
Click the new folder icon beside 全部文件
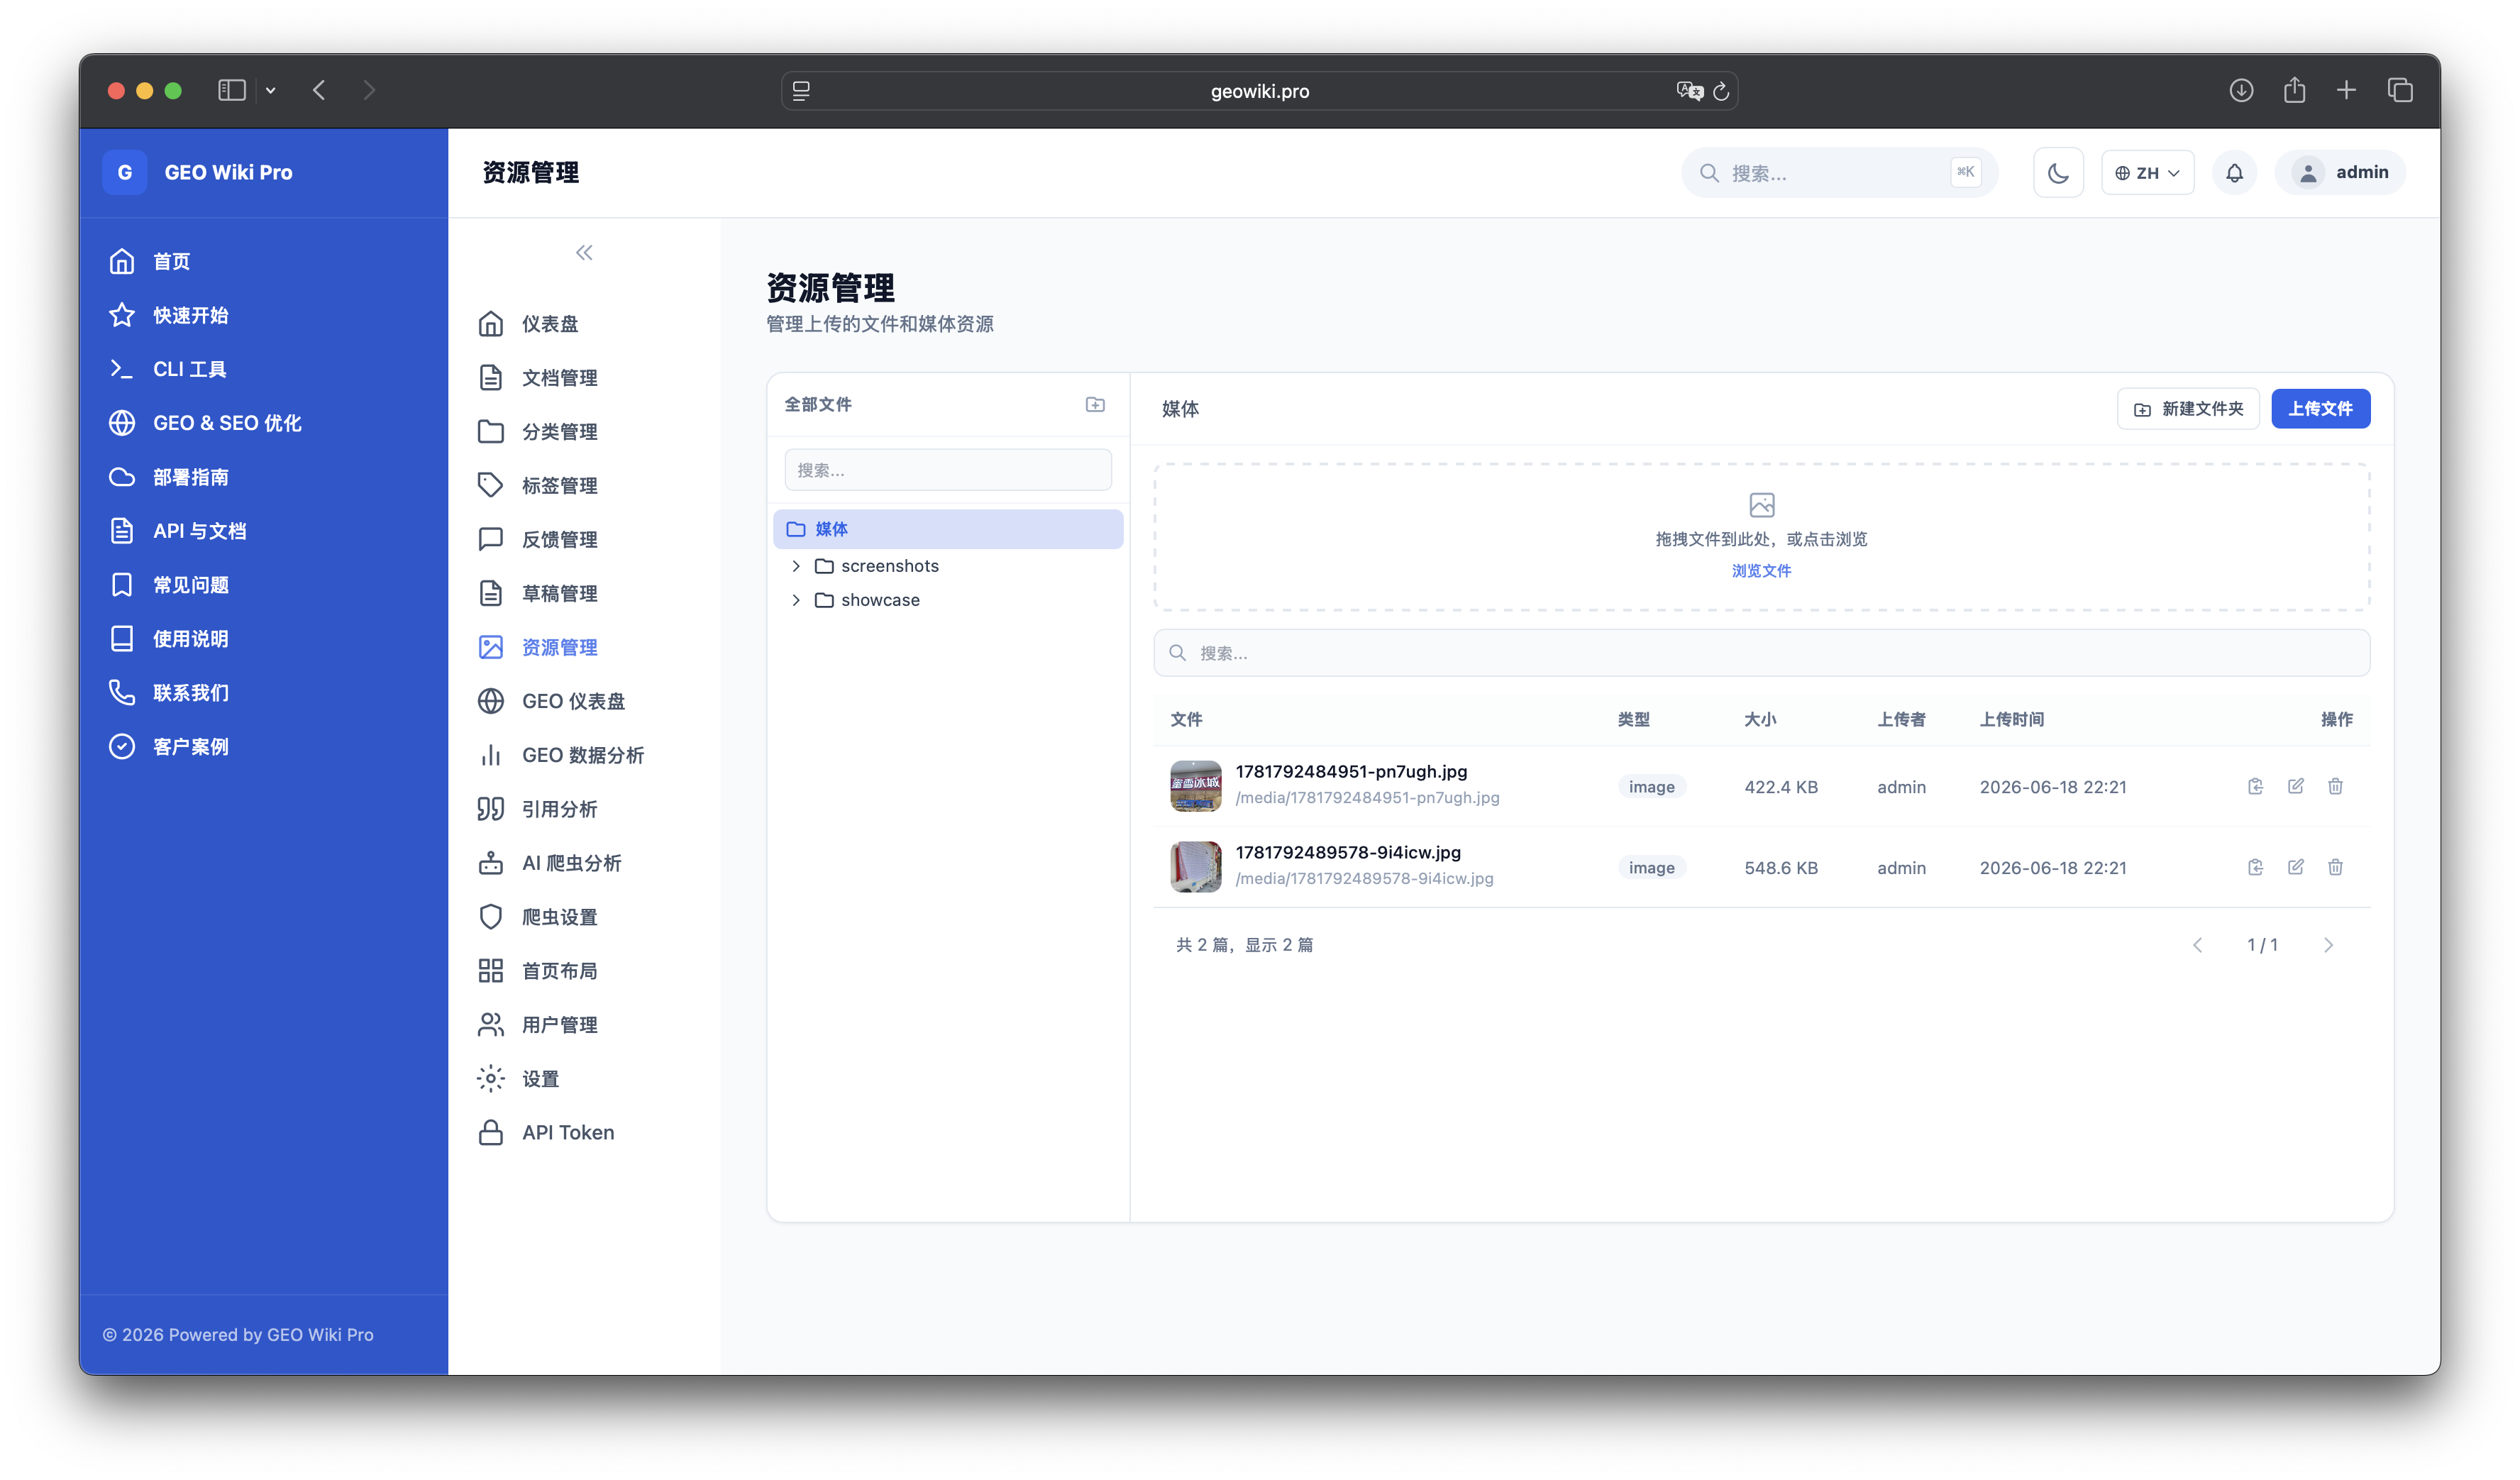(1095, 404)
